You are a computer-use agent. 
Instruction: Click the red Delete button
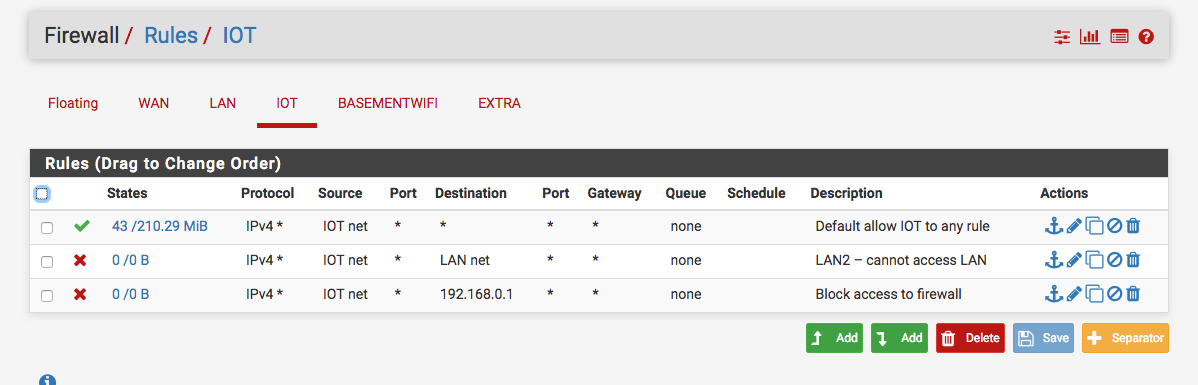970,338
